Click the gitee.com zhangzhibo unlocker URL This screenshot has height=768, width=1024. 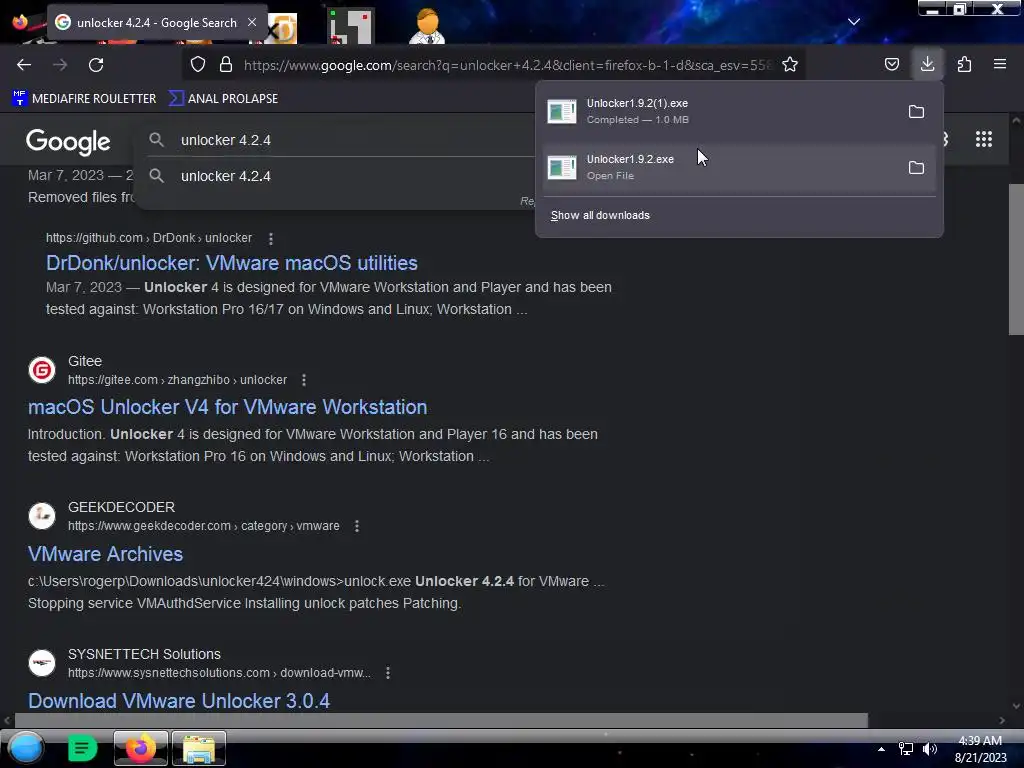pyautogui.click(x=177, y=379)
